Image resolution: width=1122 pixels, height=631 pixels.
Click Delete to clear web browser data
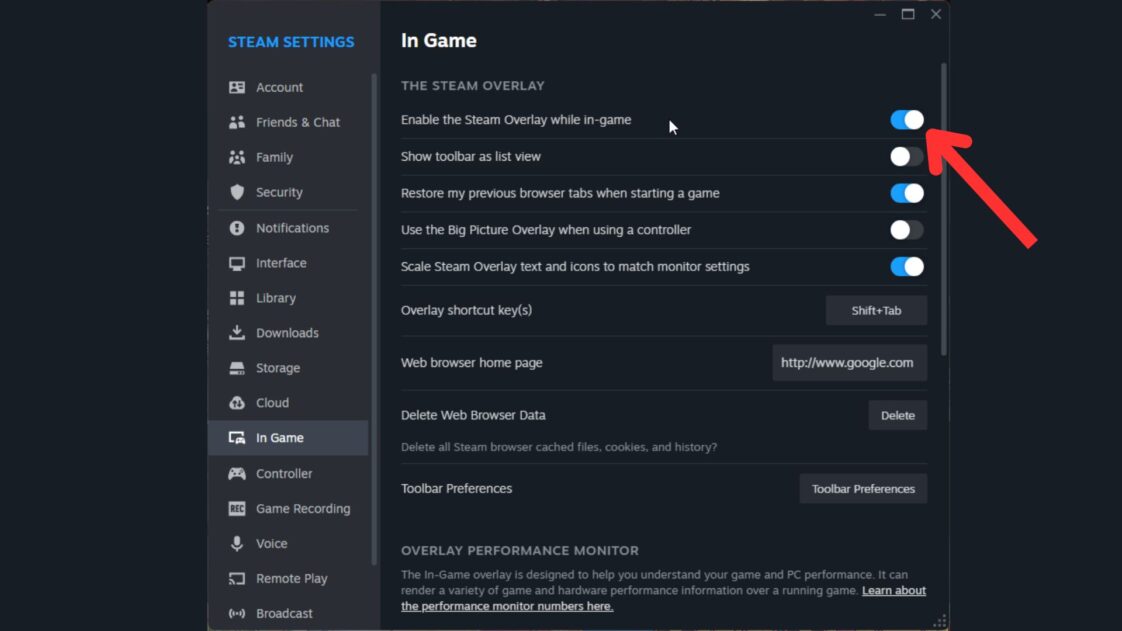coord(897,415)
